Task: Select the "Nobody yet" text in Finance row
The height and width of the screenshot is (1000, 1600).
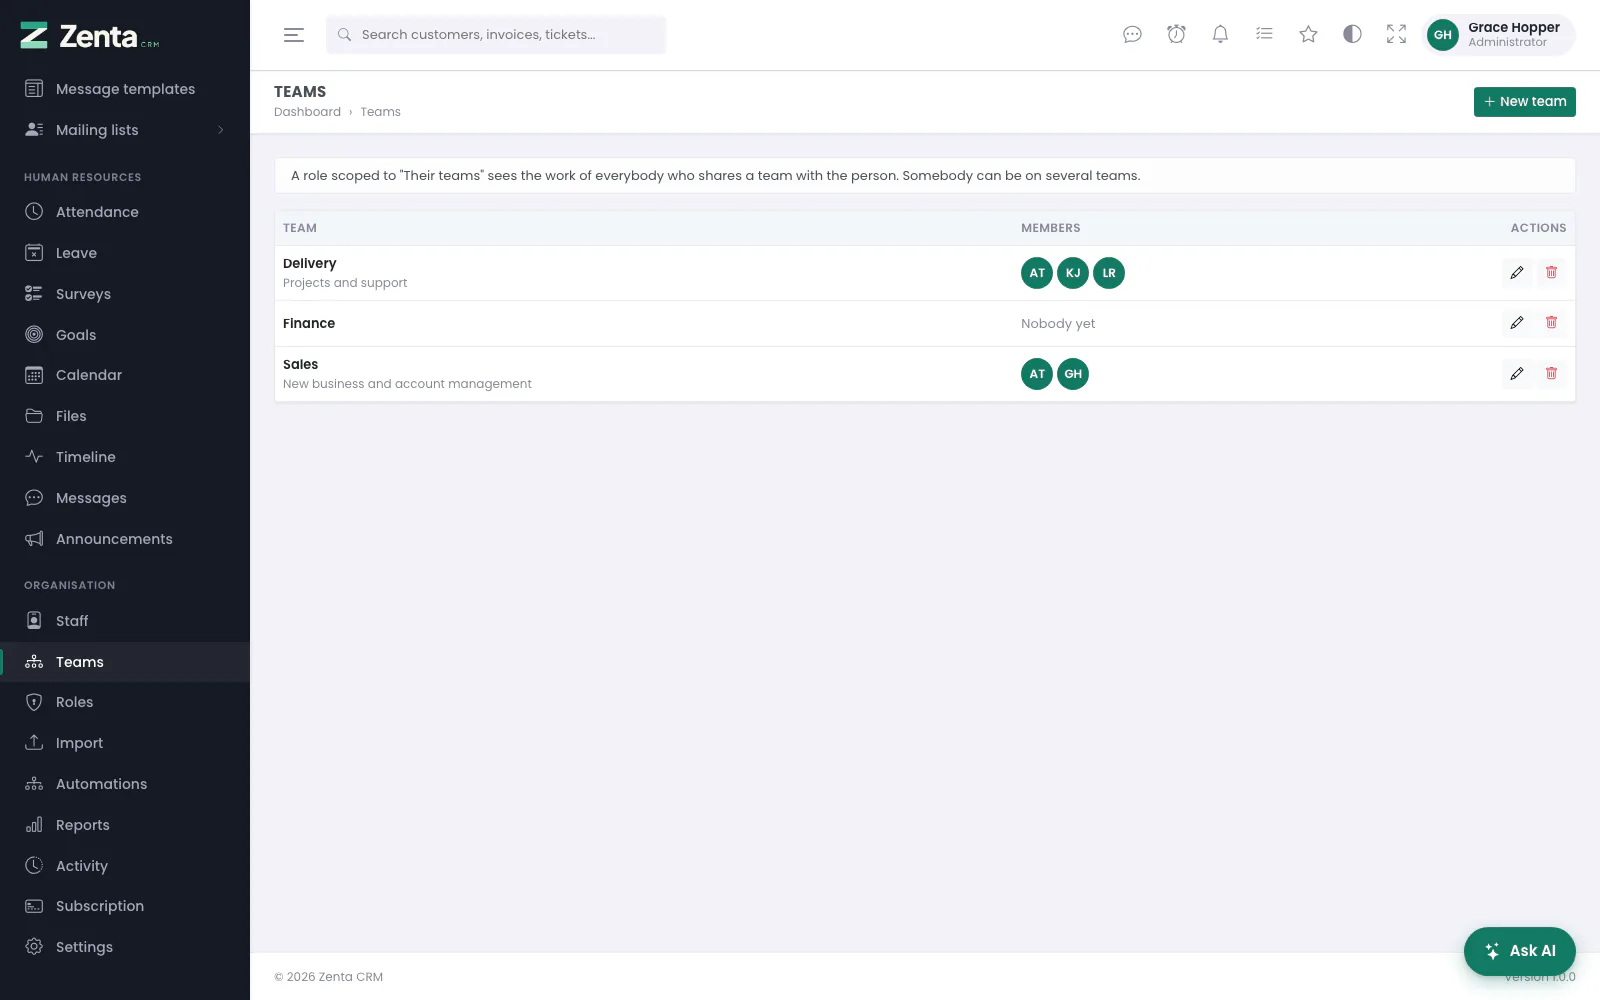Action: tap(1058, 324)
